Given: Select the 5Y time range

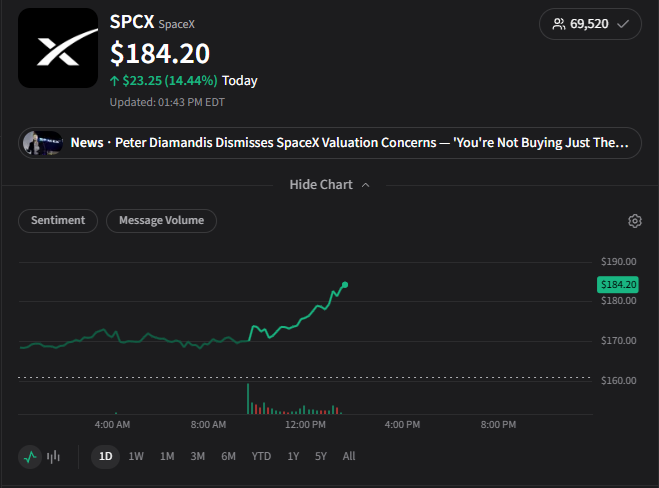Looking at the screenshot, I should click(x=321, y=456).
